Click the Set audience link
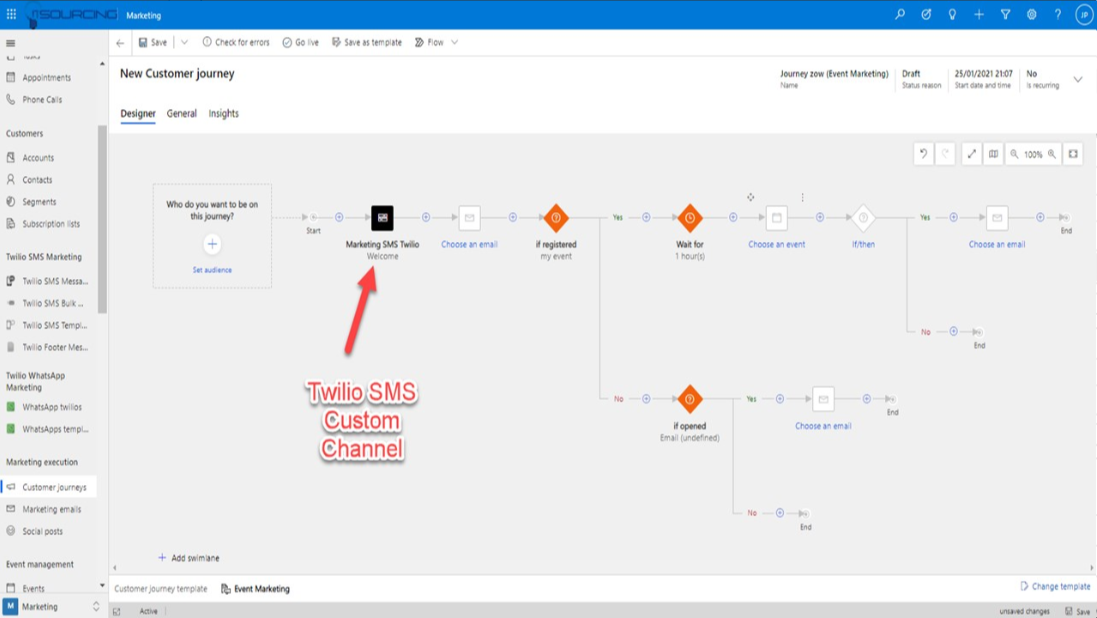 (x=212, y=270)
